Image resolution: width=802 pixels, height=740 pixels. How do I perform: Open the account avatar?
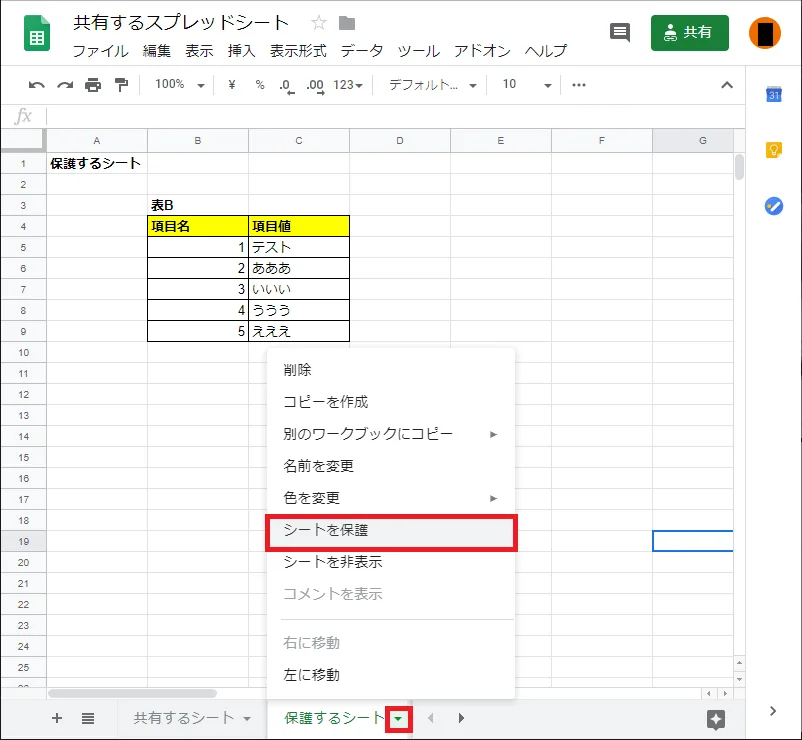coord(765,33)
